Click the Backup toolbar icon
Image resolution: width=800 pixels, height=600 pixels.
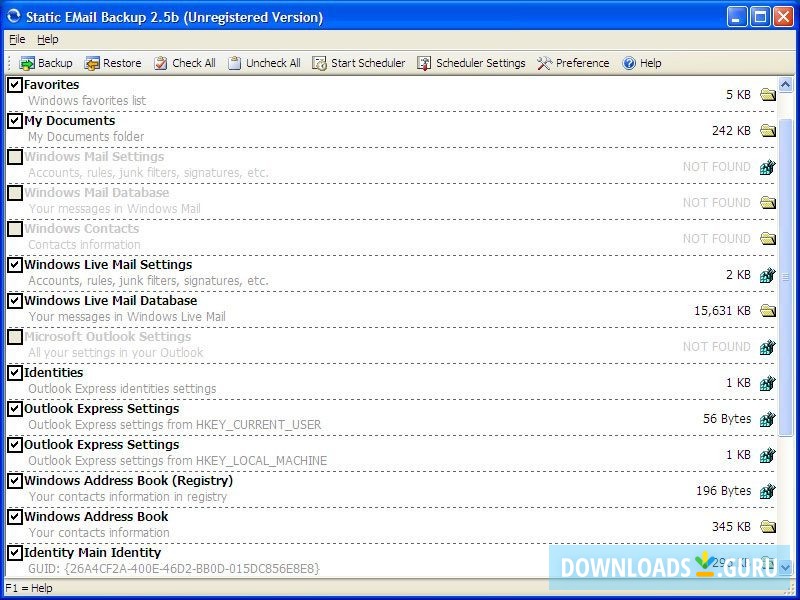click(27, 63)
